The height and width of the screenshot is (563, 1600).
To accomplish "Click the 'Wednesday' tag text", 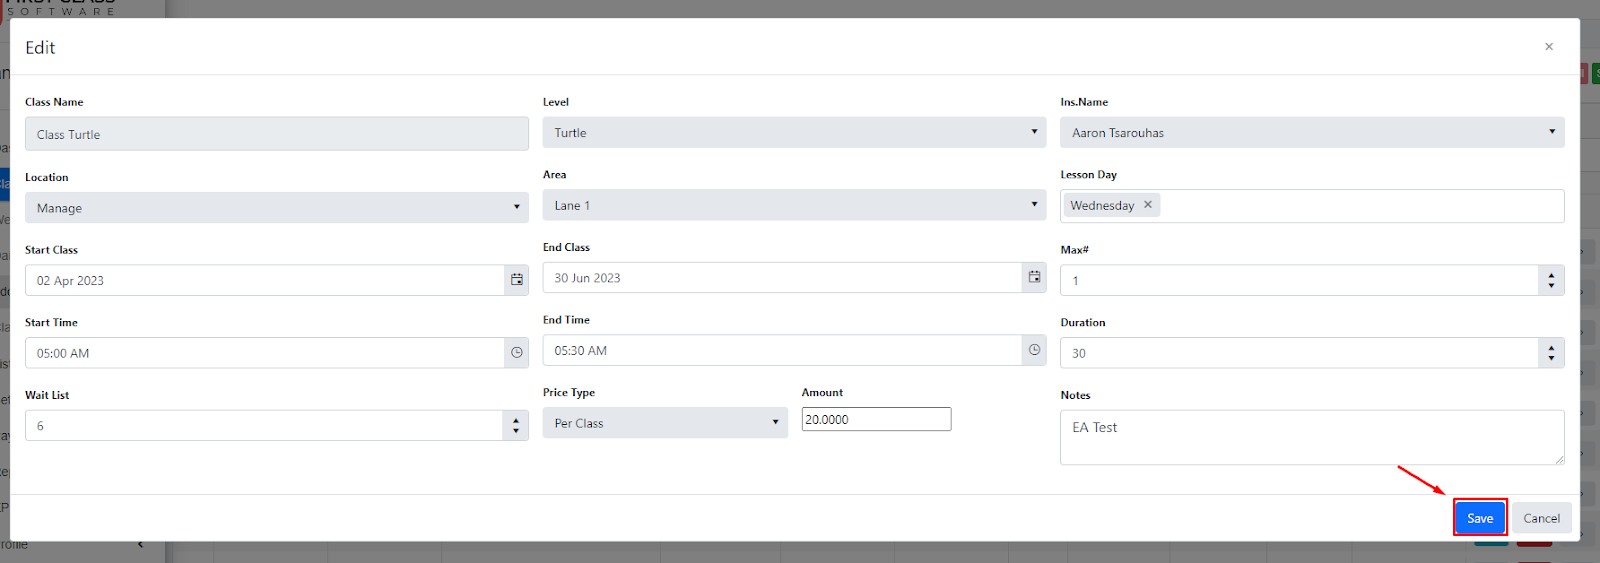I will point(1102,205).
